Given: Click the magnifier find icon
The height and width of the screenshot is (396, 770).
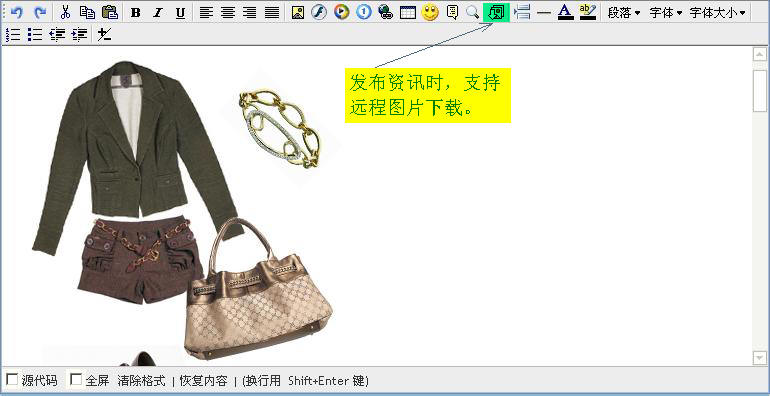Looking at the screenshot, I should click(472, 12).
